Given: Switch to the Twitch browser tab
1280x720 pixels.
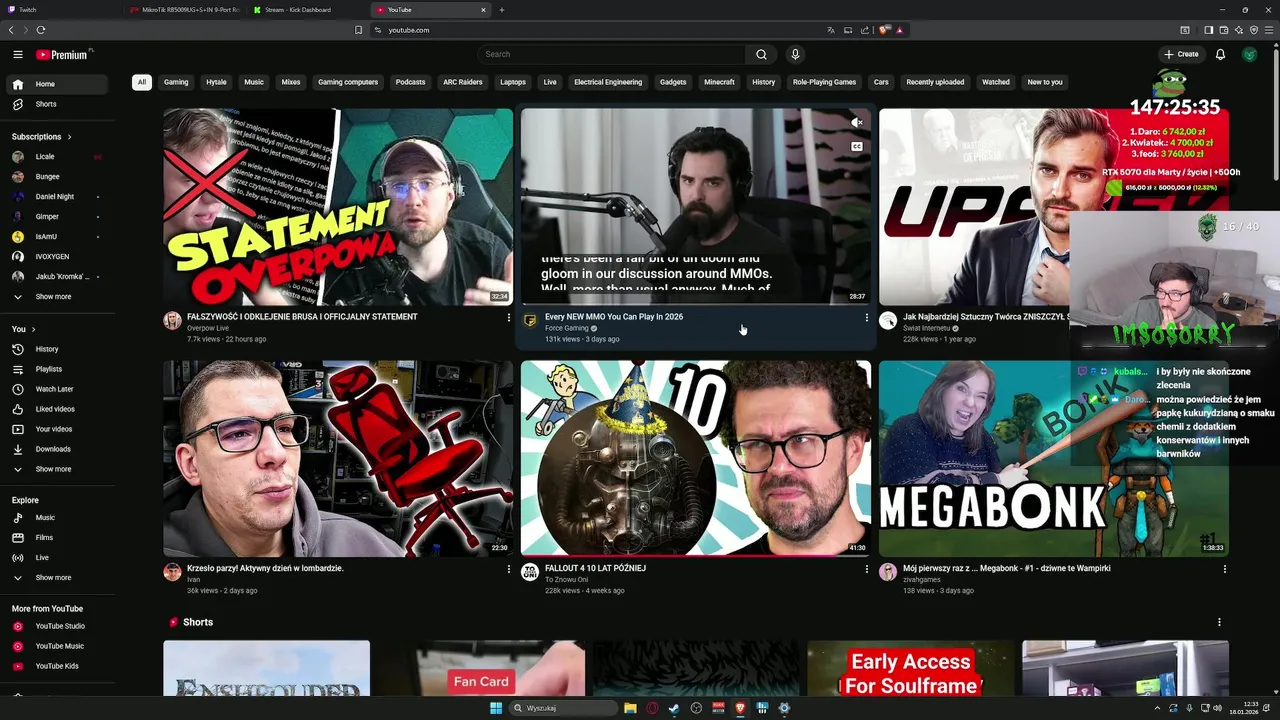Looking at the screenshot, I should click(x=60, y=10).
